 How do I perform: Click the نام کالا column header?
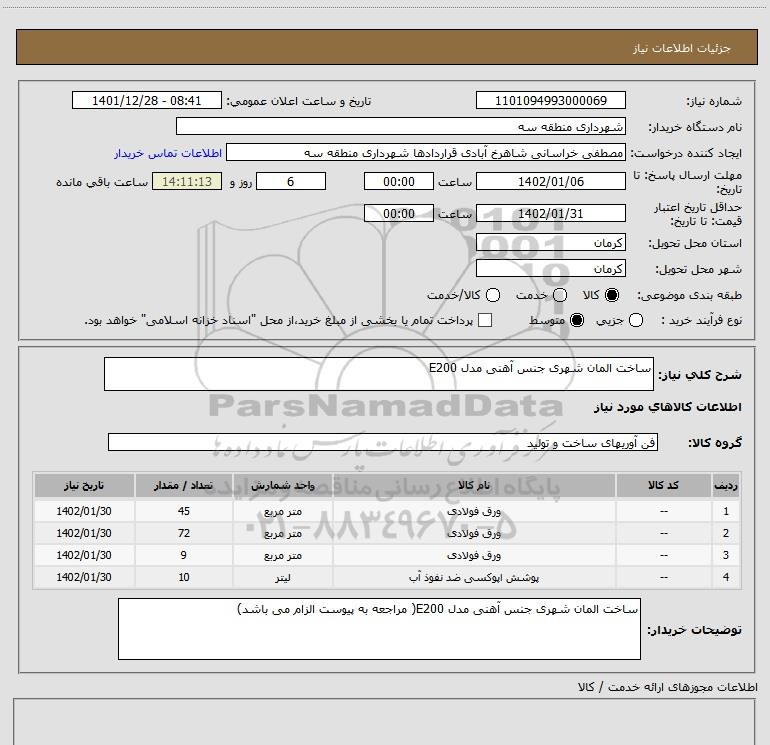tap(474, 485)
